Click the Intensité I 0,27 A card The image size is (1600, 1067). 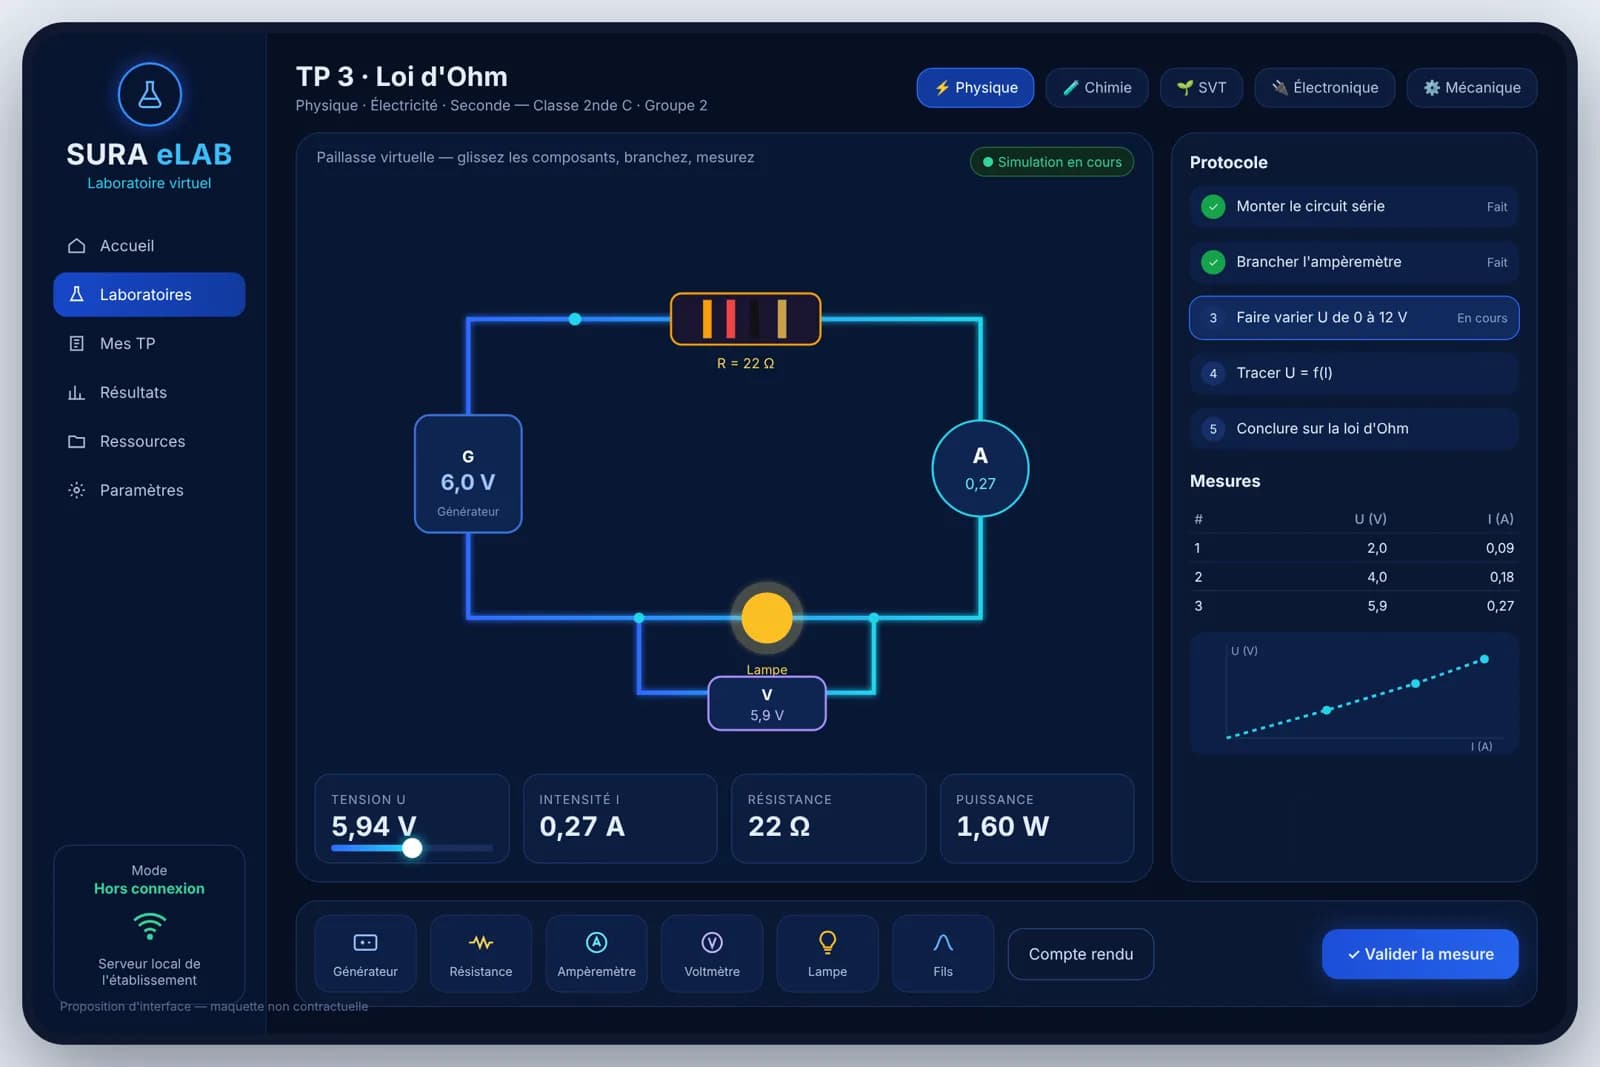620,818
